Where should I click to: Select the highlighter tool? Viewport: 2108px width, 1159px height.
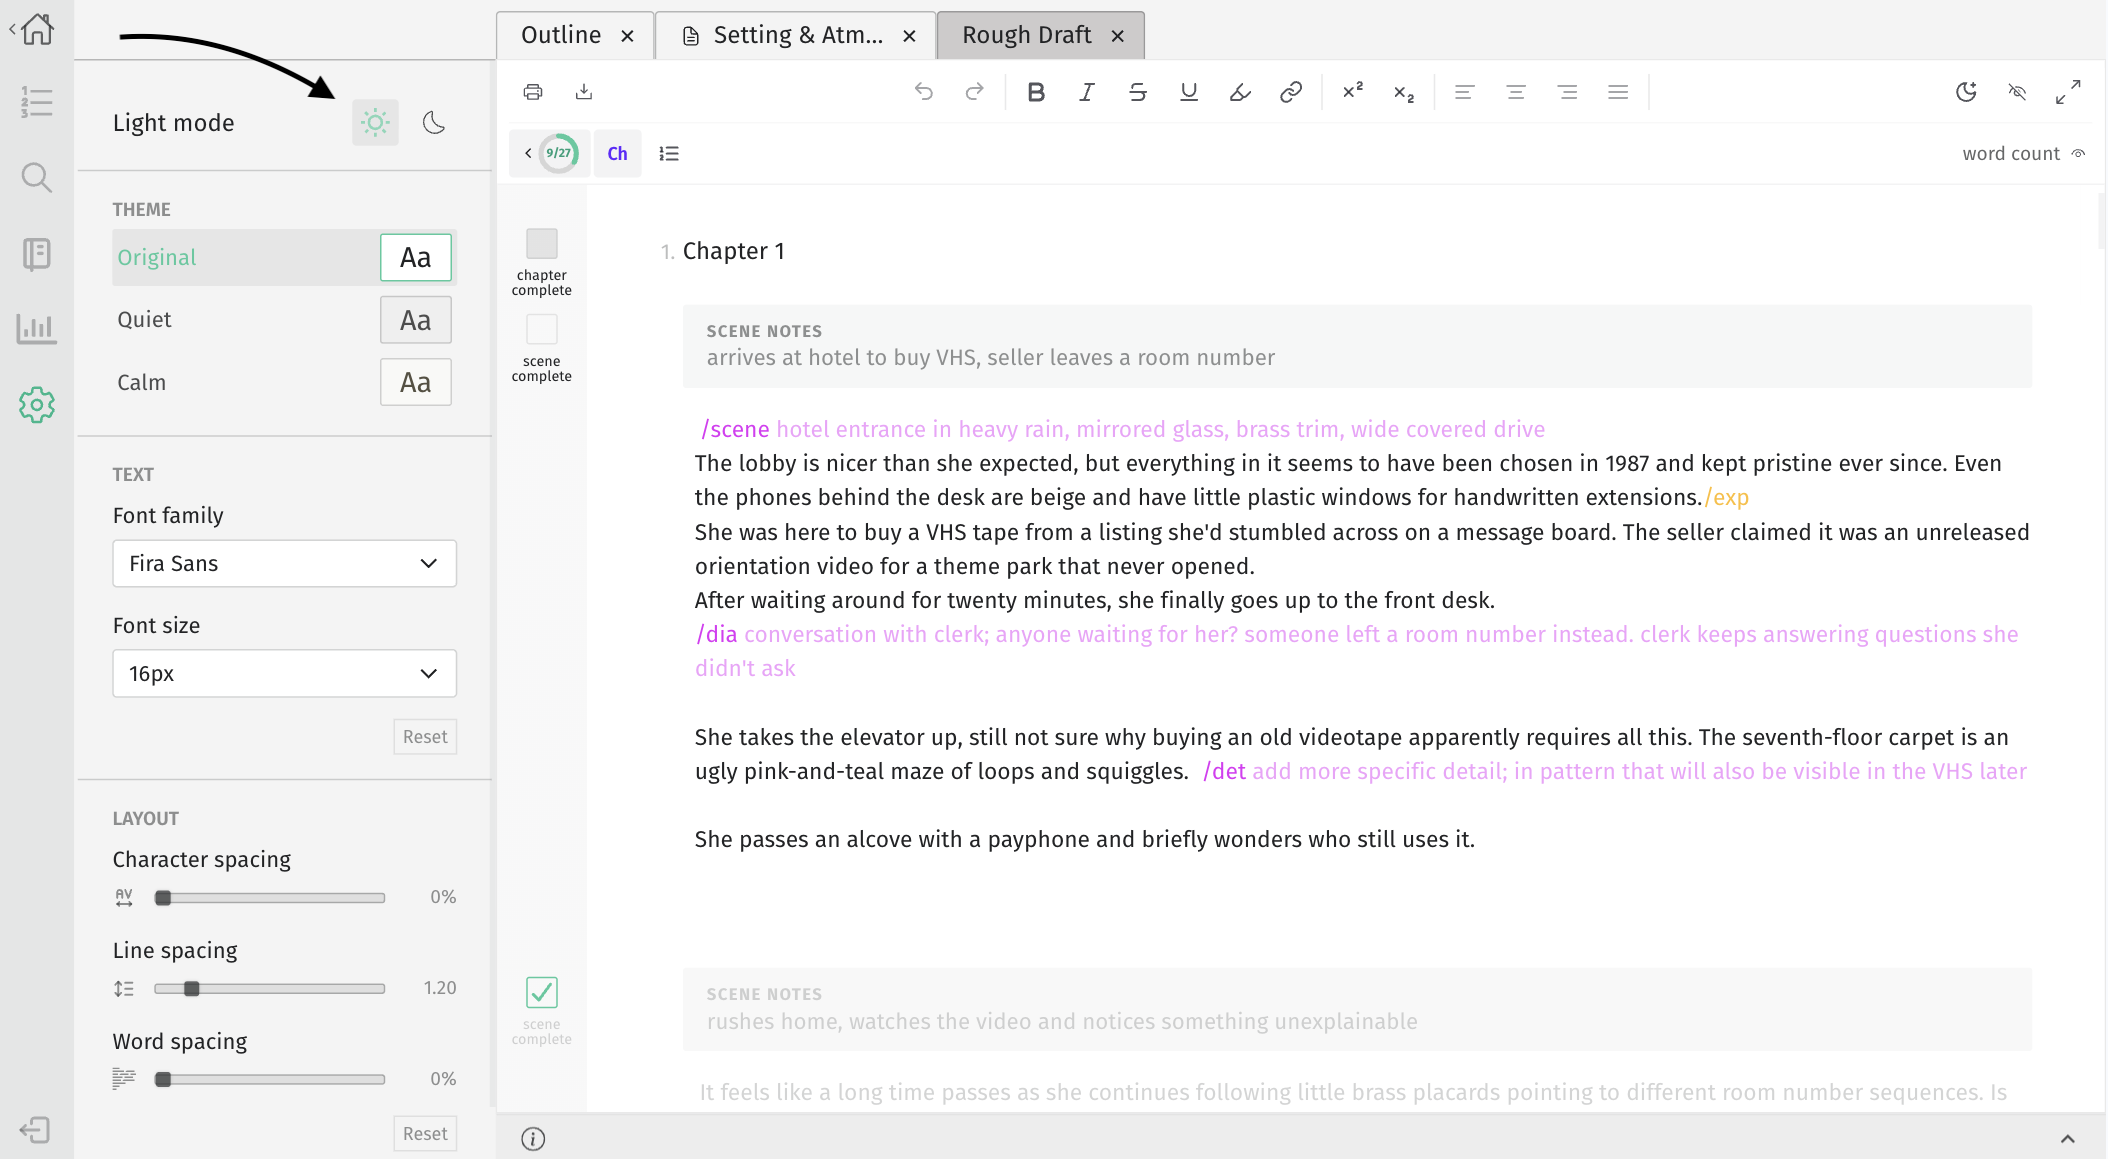click(1240, 92)
